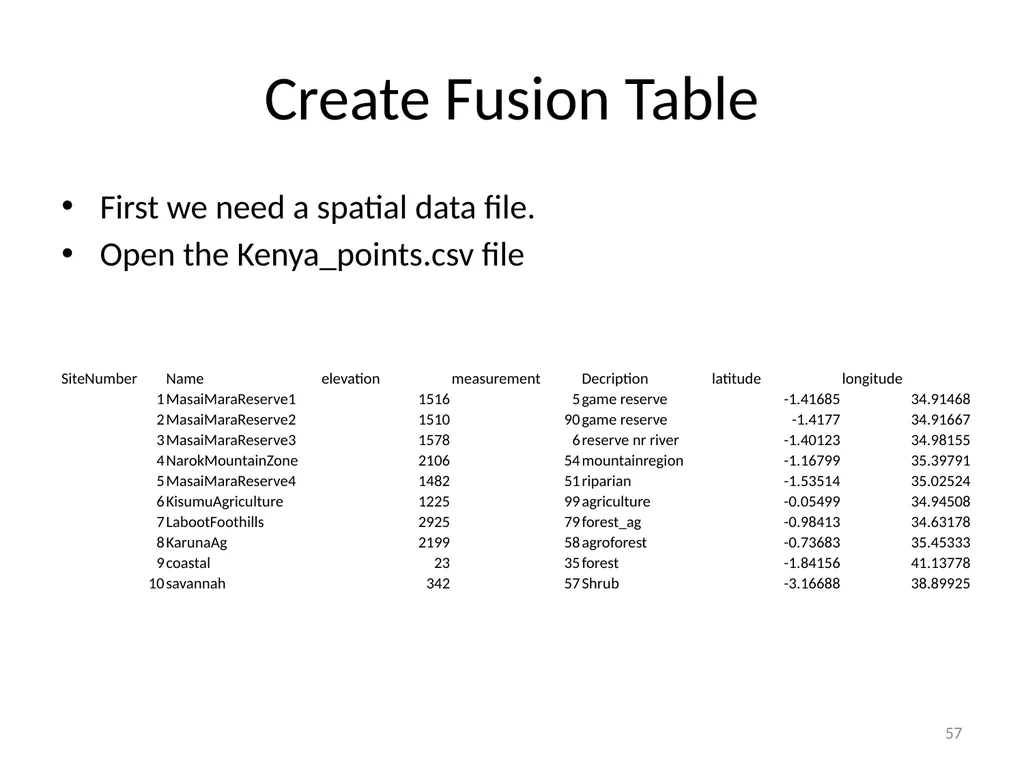Screen dimensions: 1024x768
Task: Click longitude value 34.91667
Action: 940,420
